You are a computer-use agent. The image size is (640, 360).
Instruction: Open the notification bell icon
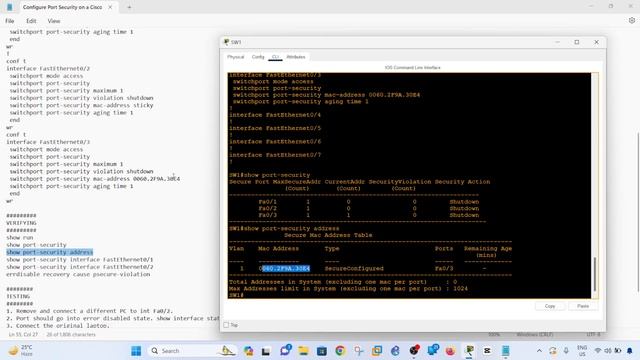tap(629, 351)
